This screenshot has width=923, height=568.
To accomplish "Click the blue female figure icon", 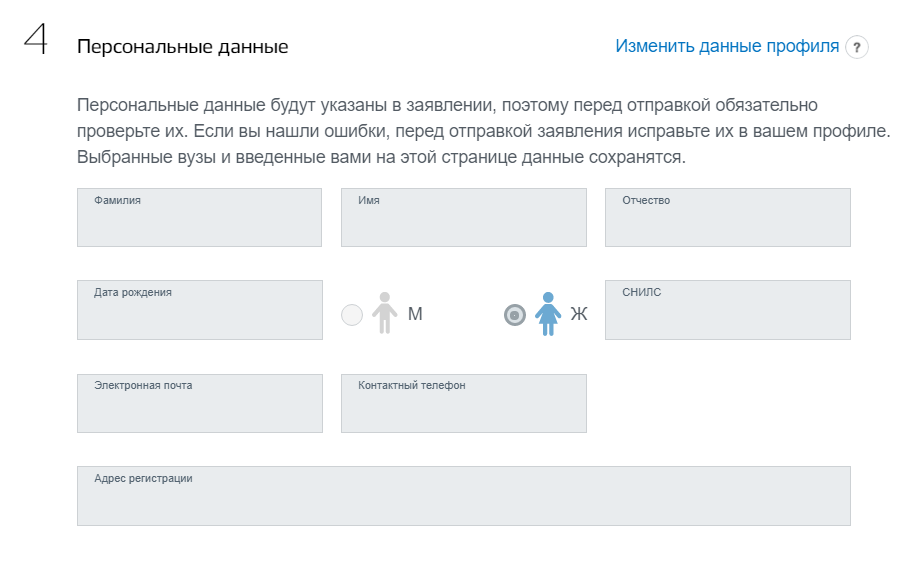I will point(548,314).
